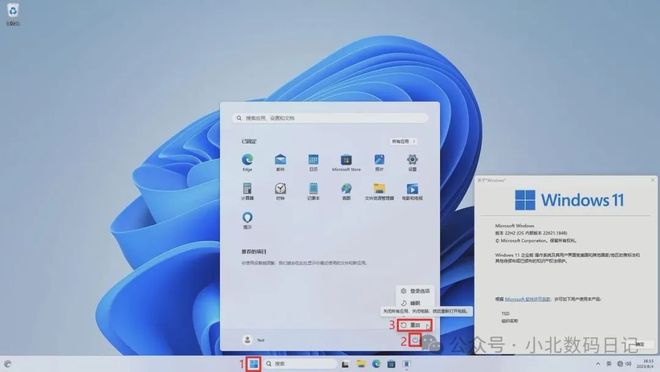The height and width of the screenshot is (372, 660).
Task: Open the Settings gear in pinned apps
Action: (x=412, y=162)
